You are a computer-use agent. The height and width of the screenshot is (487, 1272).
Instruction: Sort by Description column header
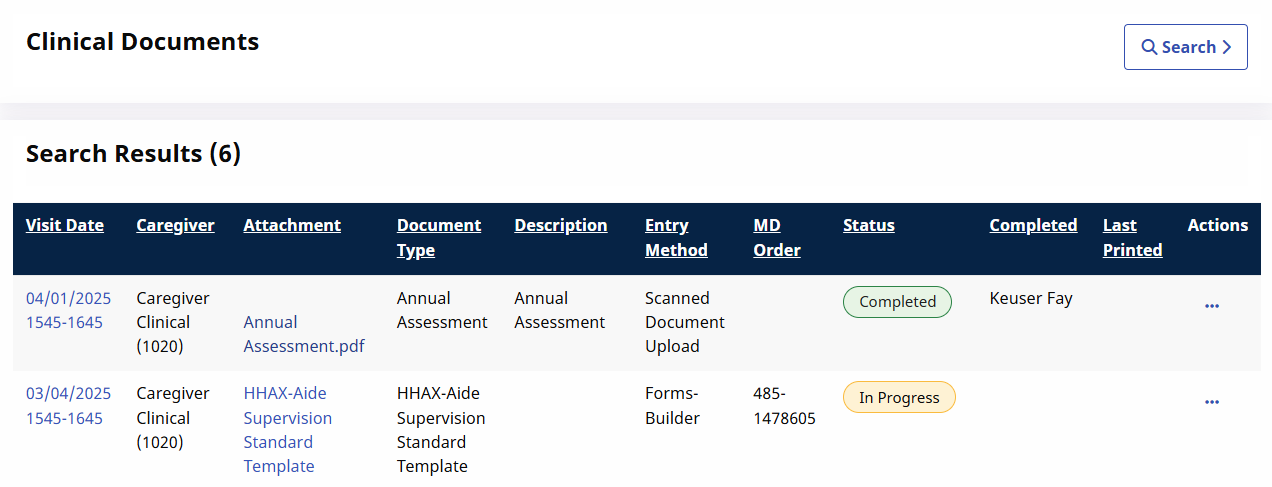pos(561,225)
